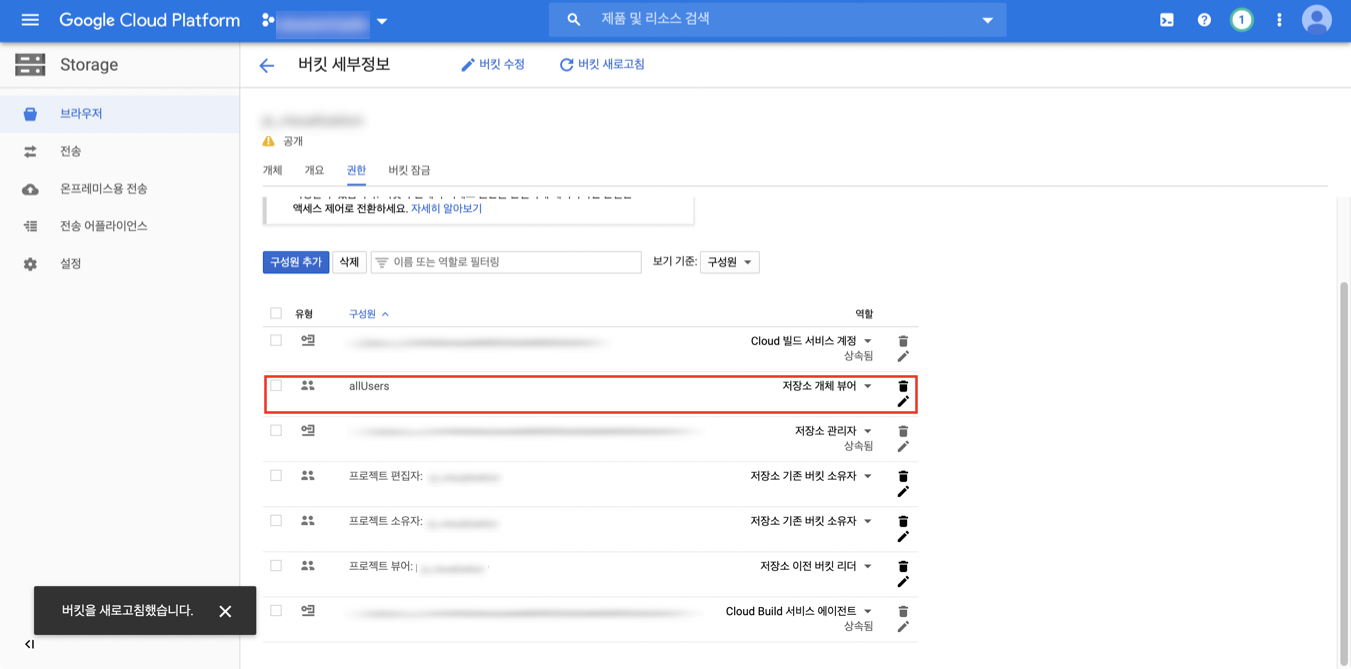Edit the 프로젝트 편집자 member row
Viewport: 1351px width, 669px height.
click(x=903, y=492)
